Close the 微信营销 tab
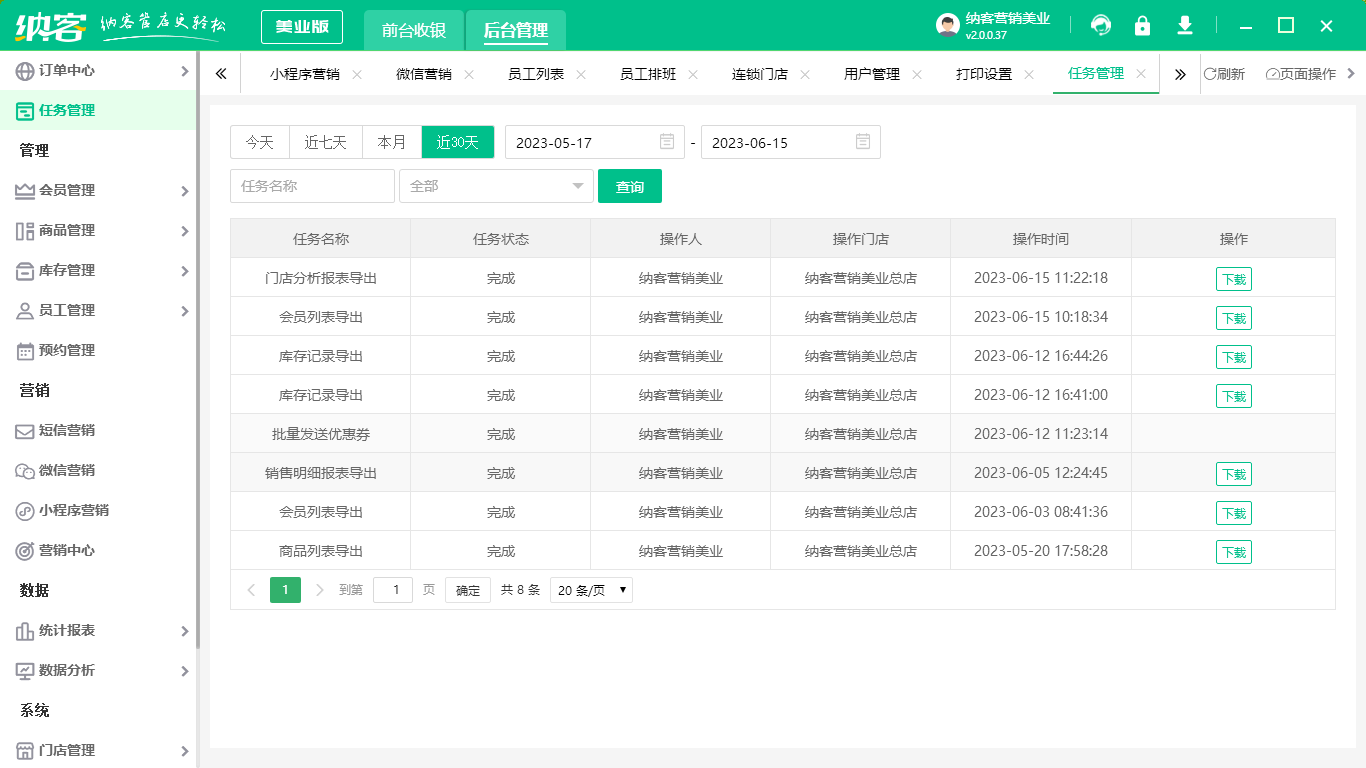 (x=469, y=74)
